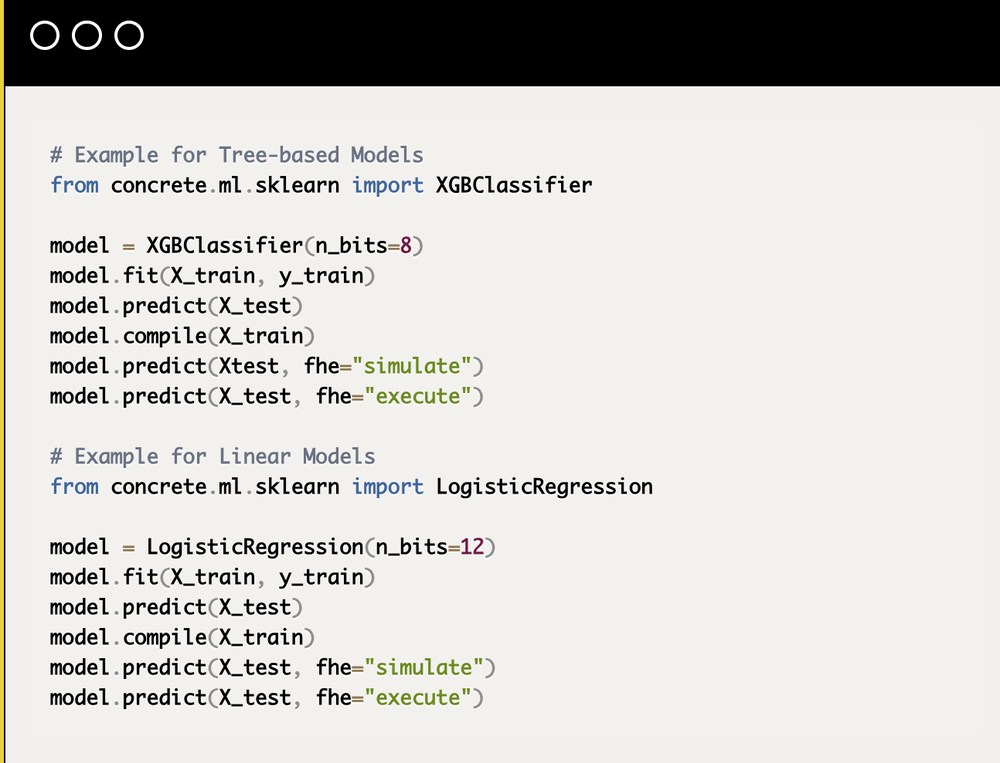Click the last model.compile(X_train) line
The image size is (1000, 763).
pos(182,637)
